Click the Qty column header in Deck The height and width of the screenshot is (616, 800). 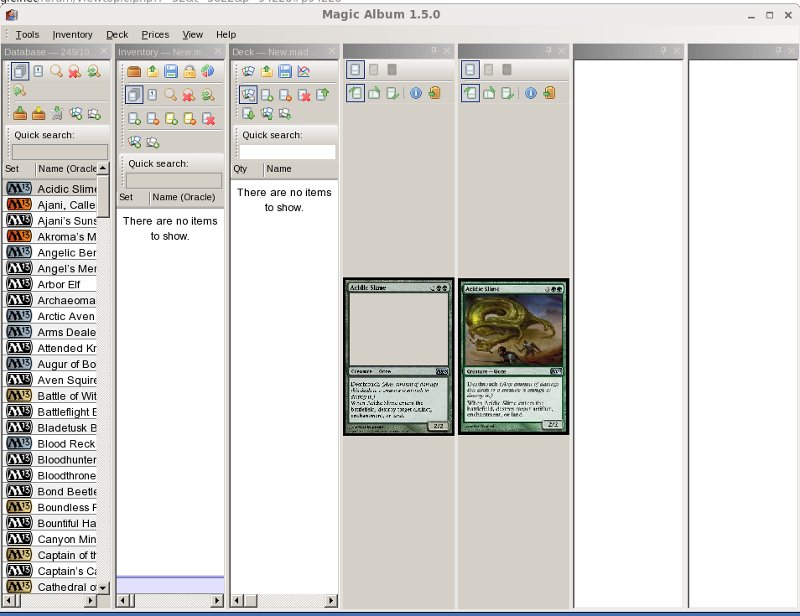tap(240, 169)
